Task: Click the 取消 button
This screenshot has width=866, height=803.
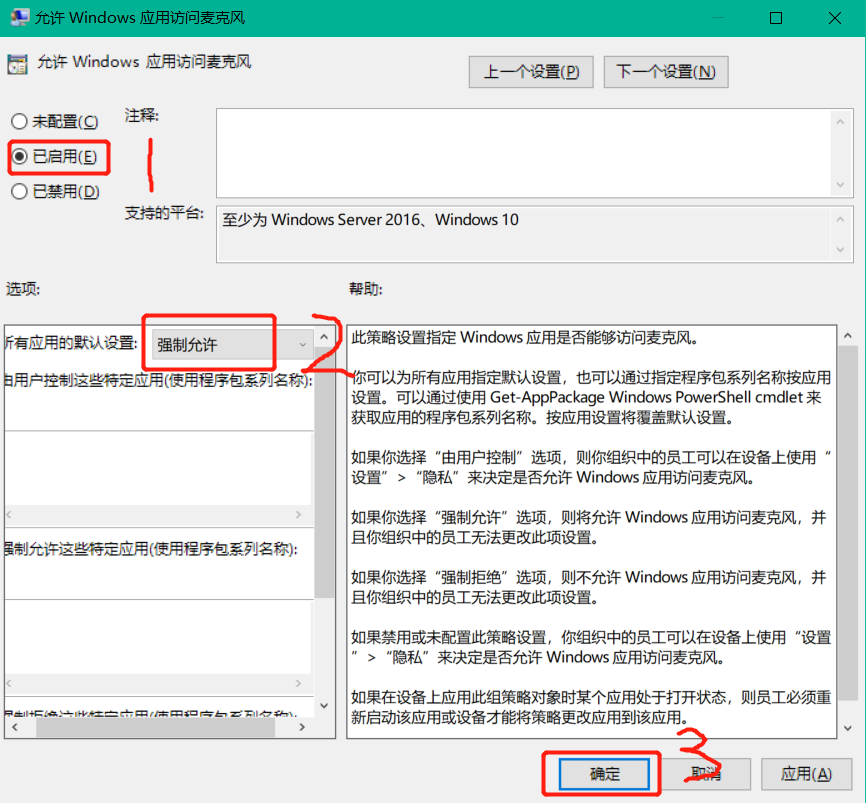Action: click(x=706, y=774)
